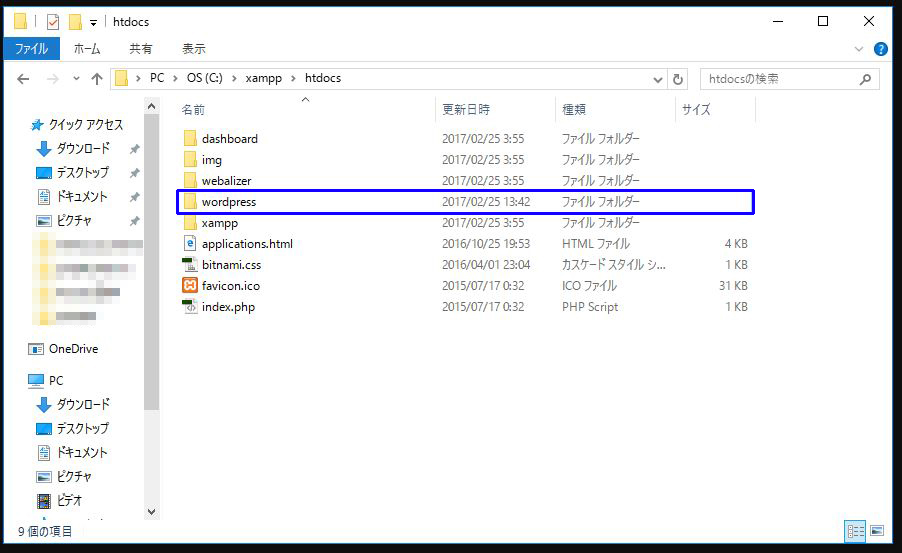Click the wordpress folder name
902x553 pixels.
(x=229, y=202)
